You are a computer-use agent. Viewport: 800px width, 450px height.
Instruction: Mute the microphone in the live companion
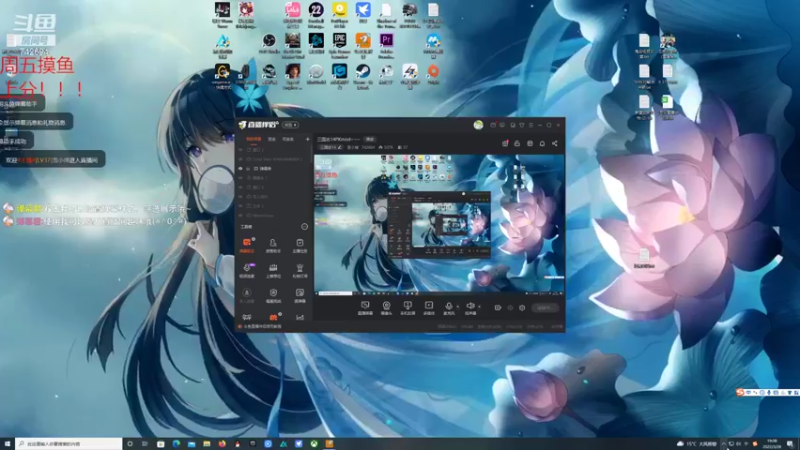[449, 307]
